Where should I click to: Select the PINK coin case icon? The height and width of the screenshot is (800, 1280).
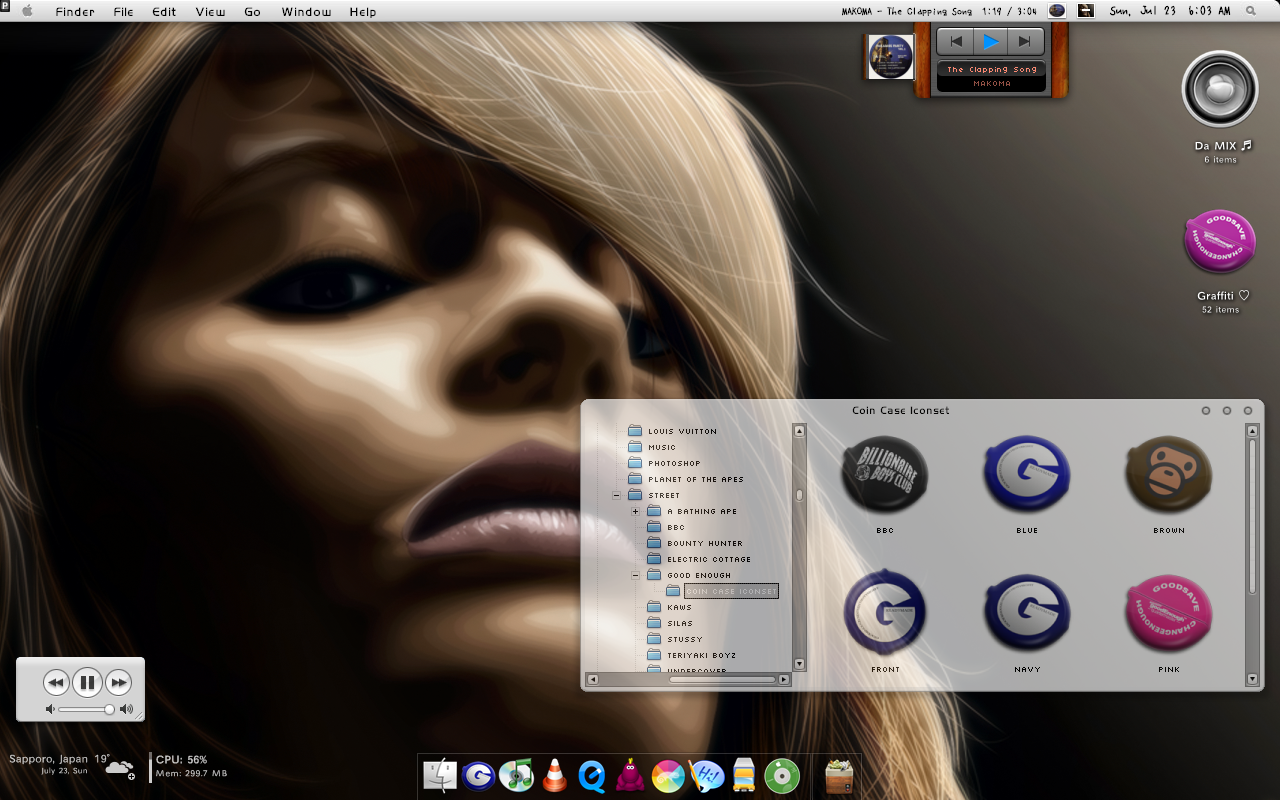[1169, 612]
